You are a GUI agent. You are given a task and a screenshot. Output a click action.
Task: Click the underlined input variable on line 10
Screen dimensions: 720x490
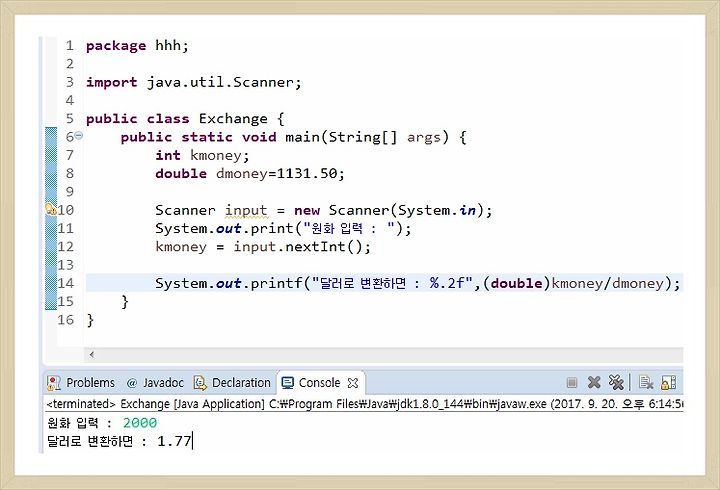(246, 210)
